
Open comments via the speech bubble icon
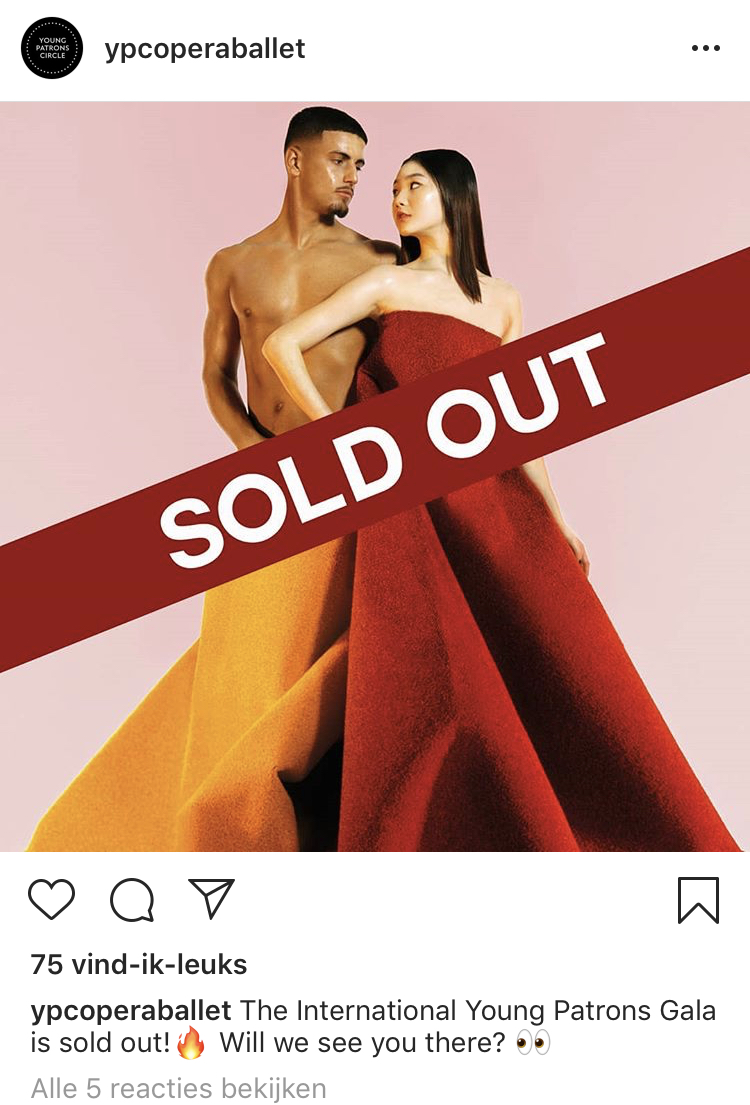point(132,900)
